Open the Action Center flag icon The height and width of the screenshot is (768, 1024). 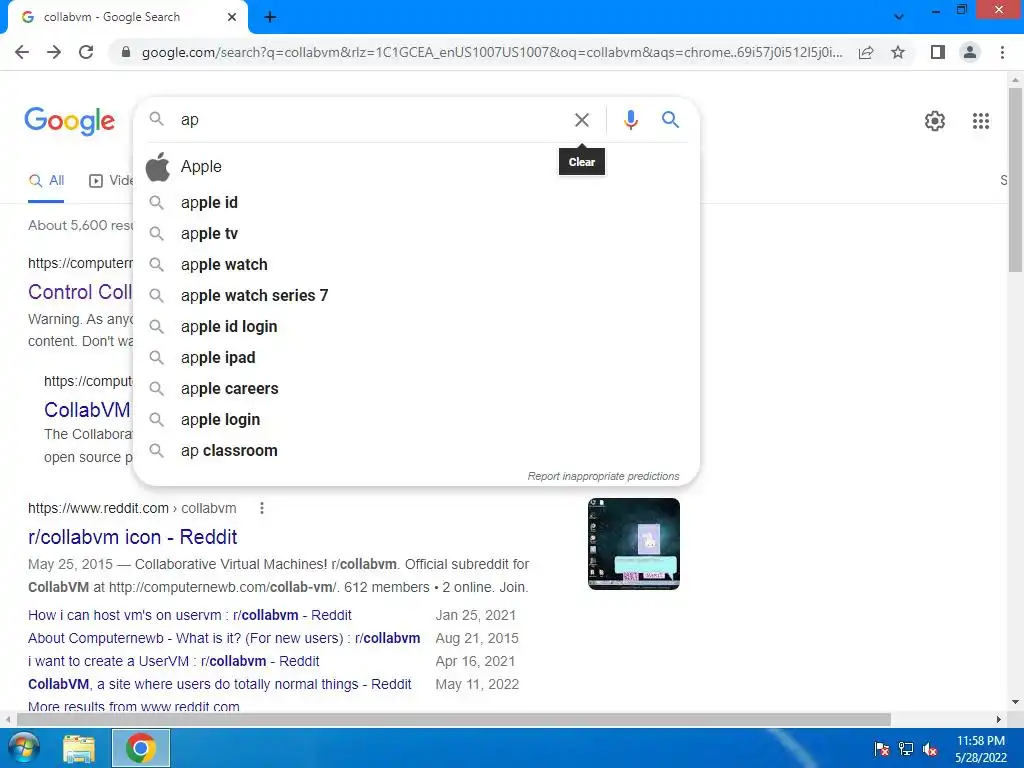coord(882,749)
